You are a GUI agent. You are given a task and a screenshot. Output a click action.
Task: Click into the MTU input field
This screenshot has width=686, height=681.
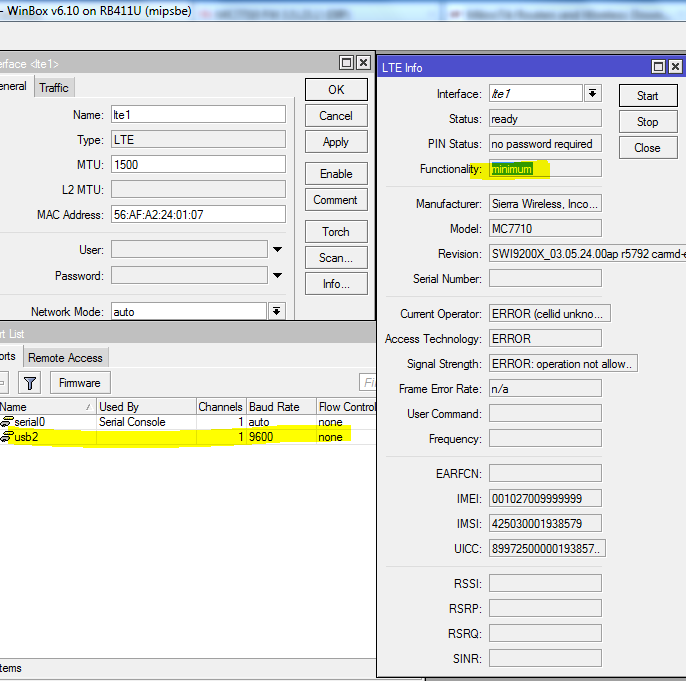tap(198, 164)
